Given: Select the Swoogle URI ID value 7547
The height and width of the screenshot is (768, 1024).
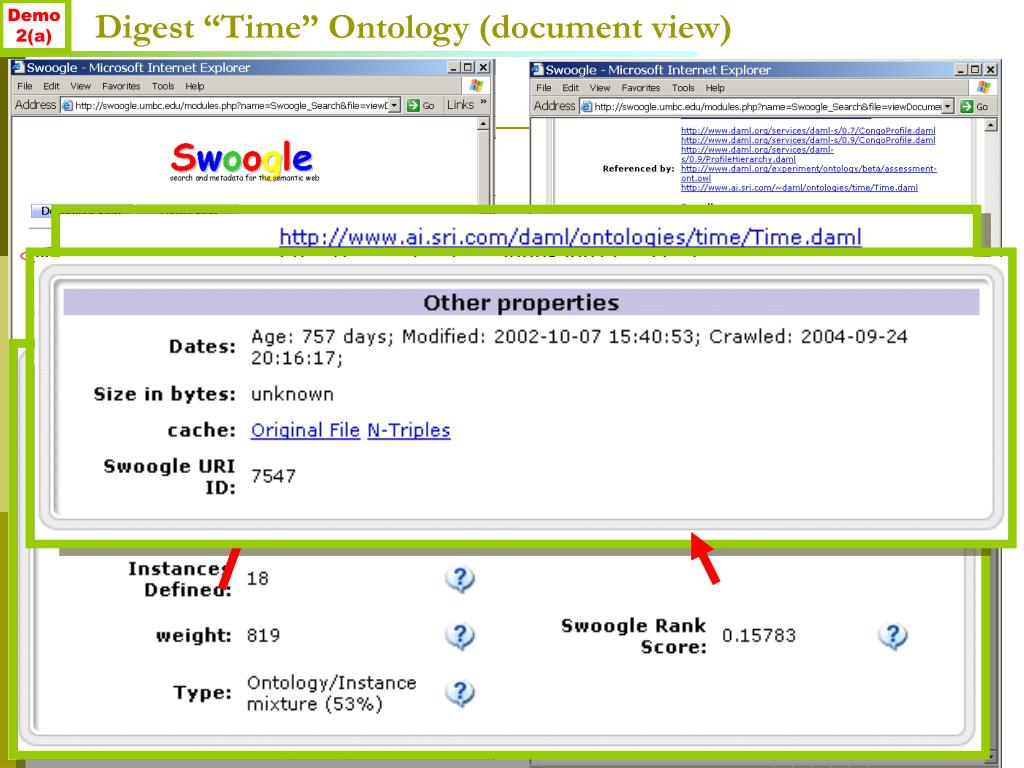Looking at the screenshot, I should [x=273, y=476].
